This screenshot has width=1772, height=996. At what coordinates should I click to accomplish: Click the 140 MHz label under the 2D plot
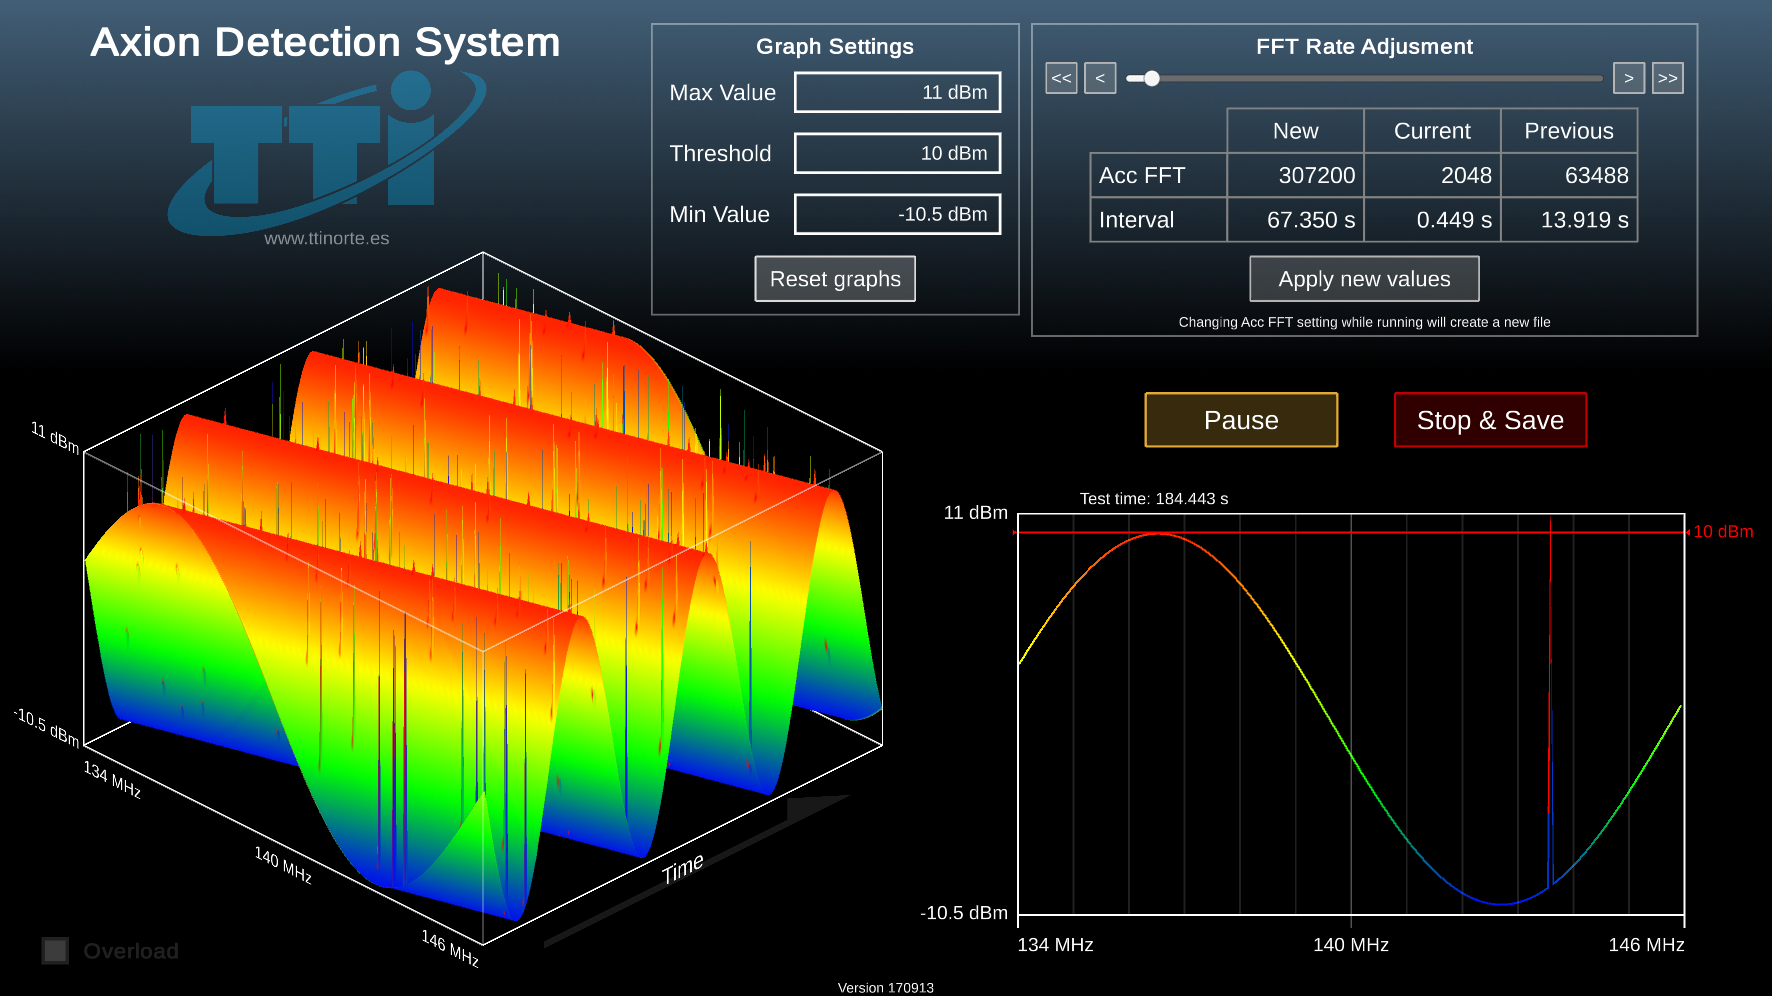(x=1351, y=945)
